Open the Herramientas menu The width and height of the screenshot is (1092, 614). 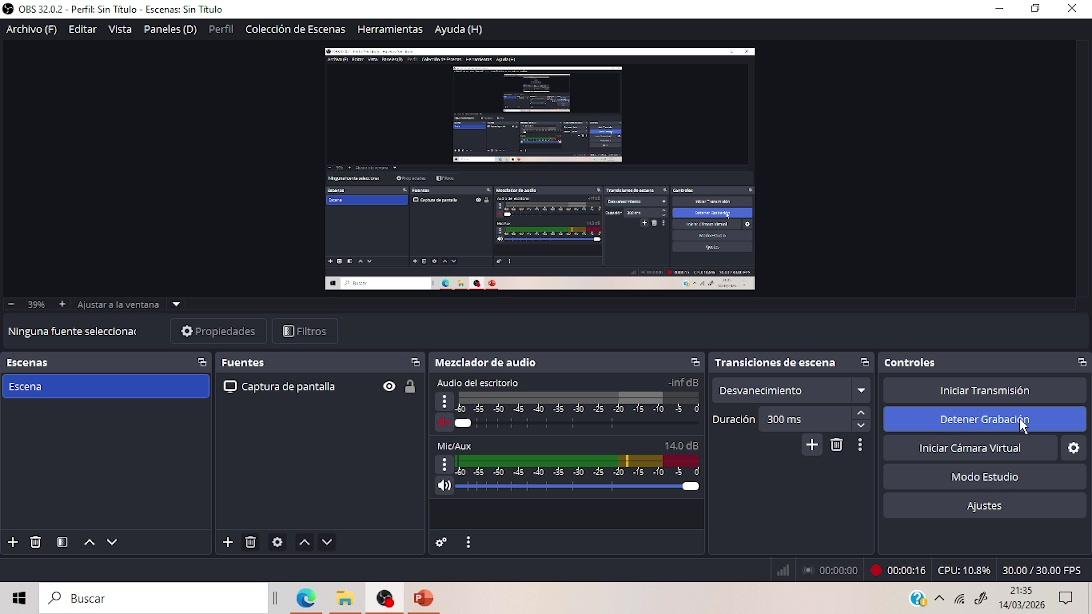tap(389, 30)
